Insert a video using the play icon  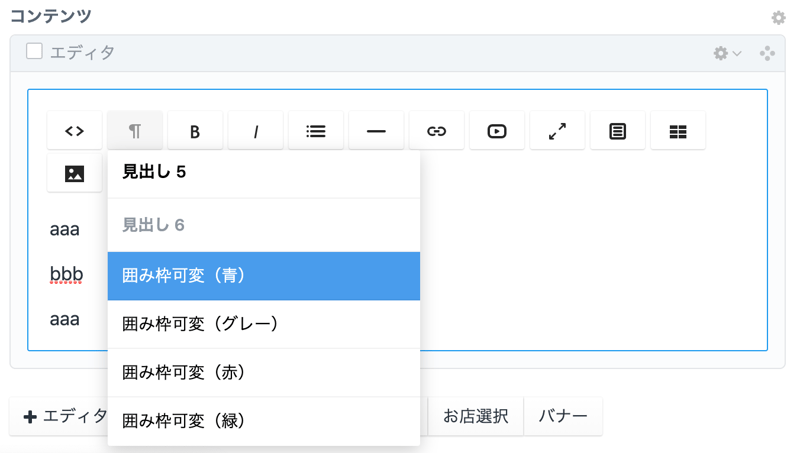pyautogui.click(x=497, y=131)
